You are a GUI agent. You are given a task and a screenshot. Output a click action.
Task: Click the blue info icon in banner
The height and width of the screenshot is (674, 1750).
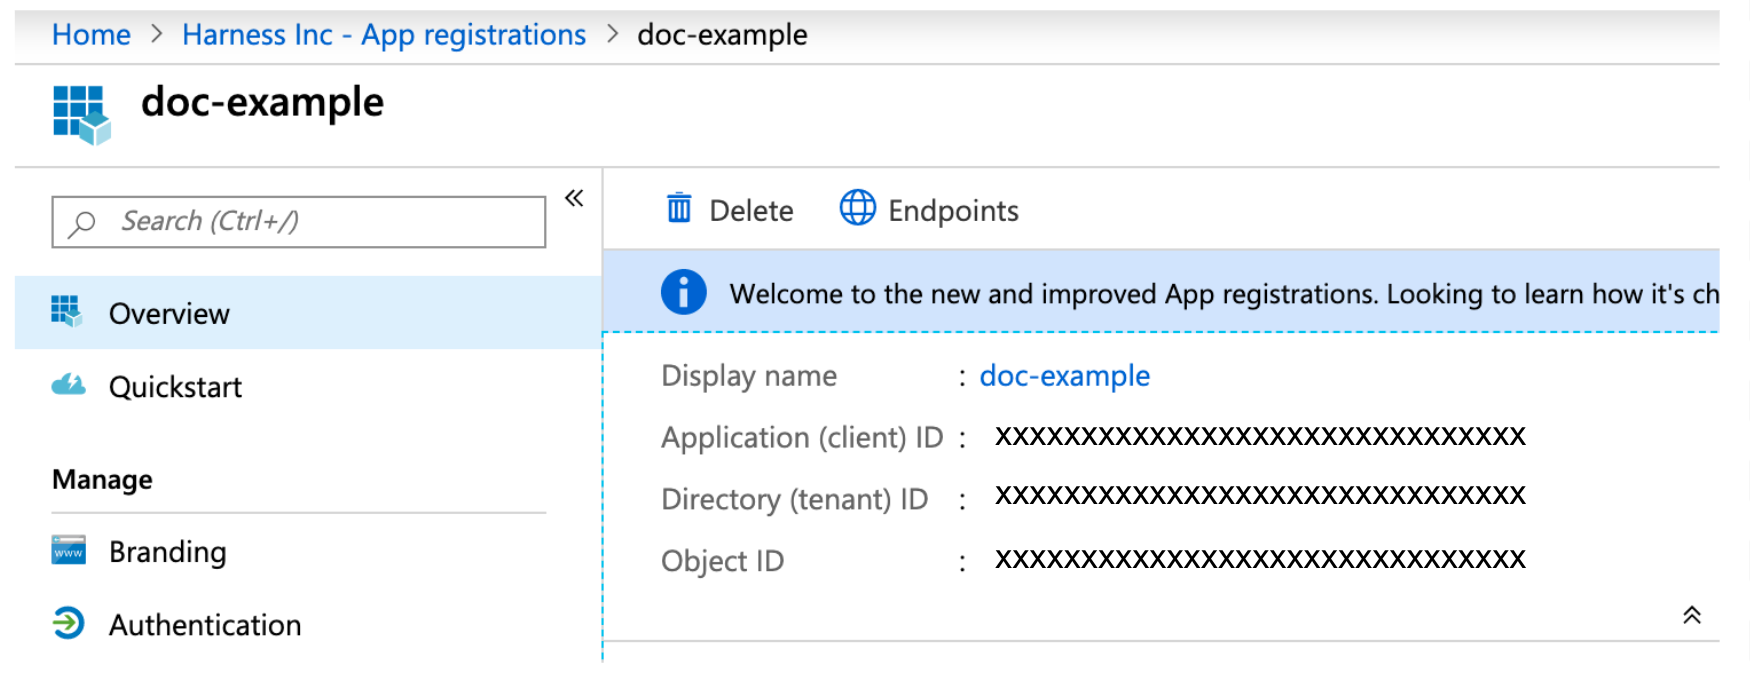coord(683,293)
